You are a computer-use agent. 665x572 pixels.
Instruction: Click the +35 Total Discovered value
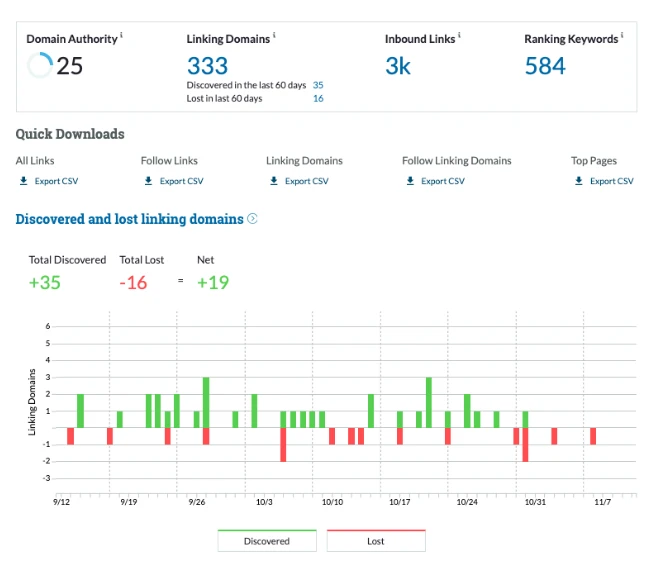[x=45, y=282]
